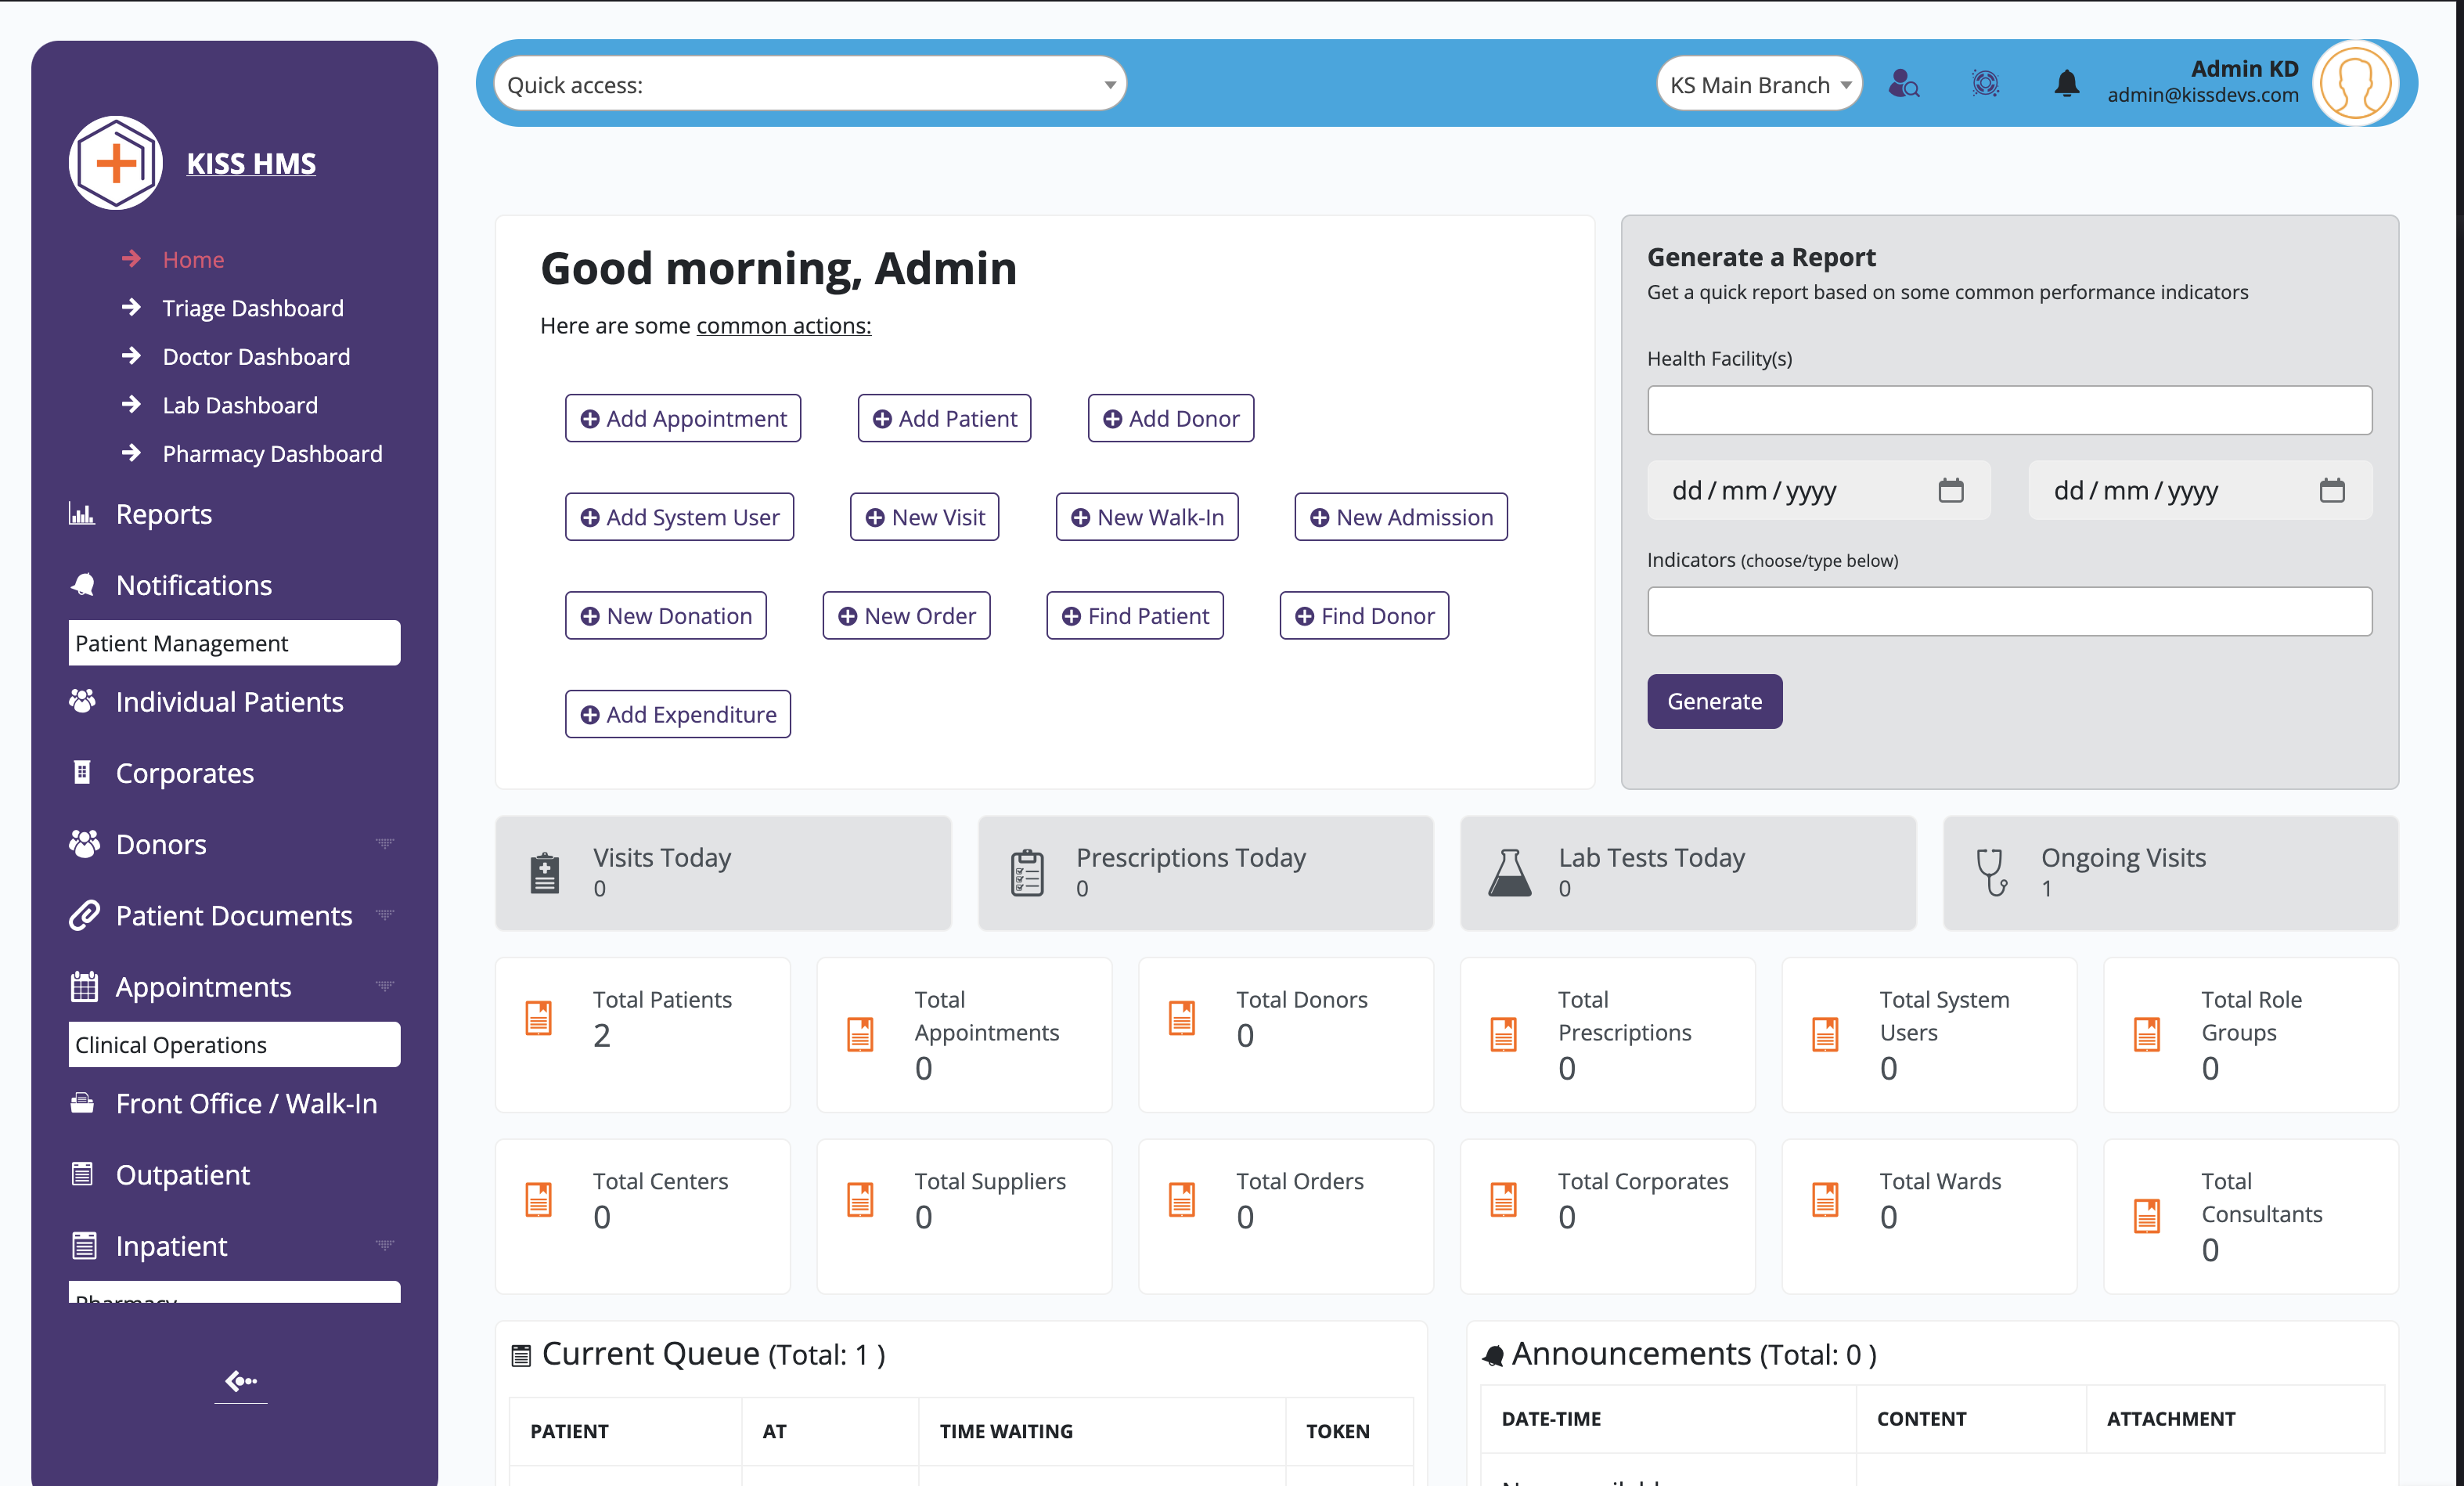Image resolution: width=2464 pixels, height=1486 pixels.
Task: Open calendar picker on start date field
Action: tap(1950, 490)
